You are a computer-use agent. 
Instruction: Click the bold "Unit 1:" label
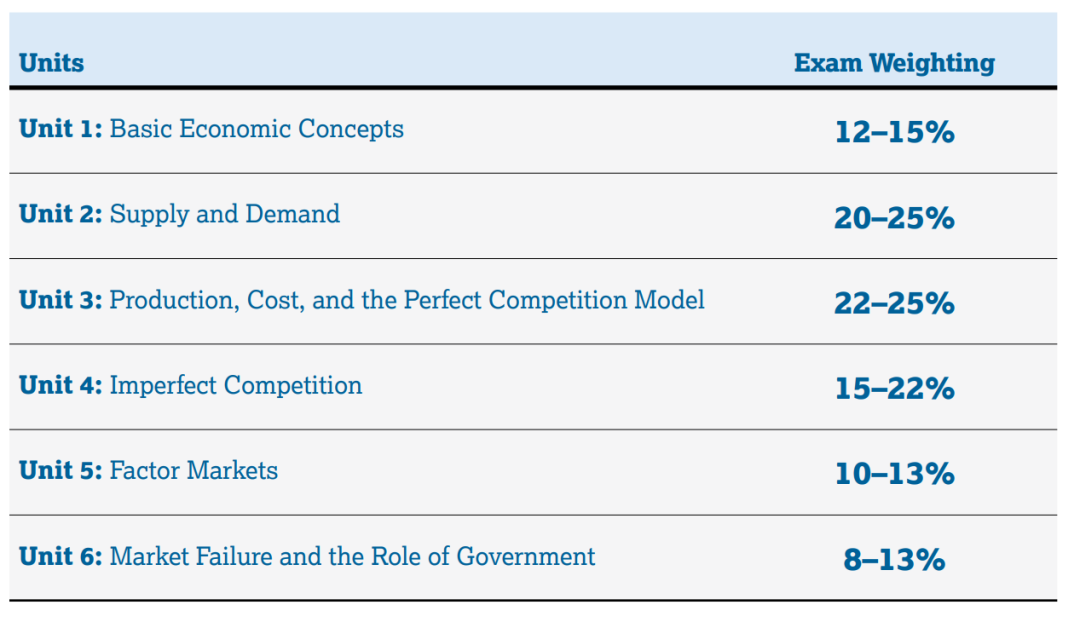click(x=61, y=129)
